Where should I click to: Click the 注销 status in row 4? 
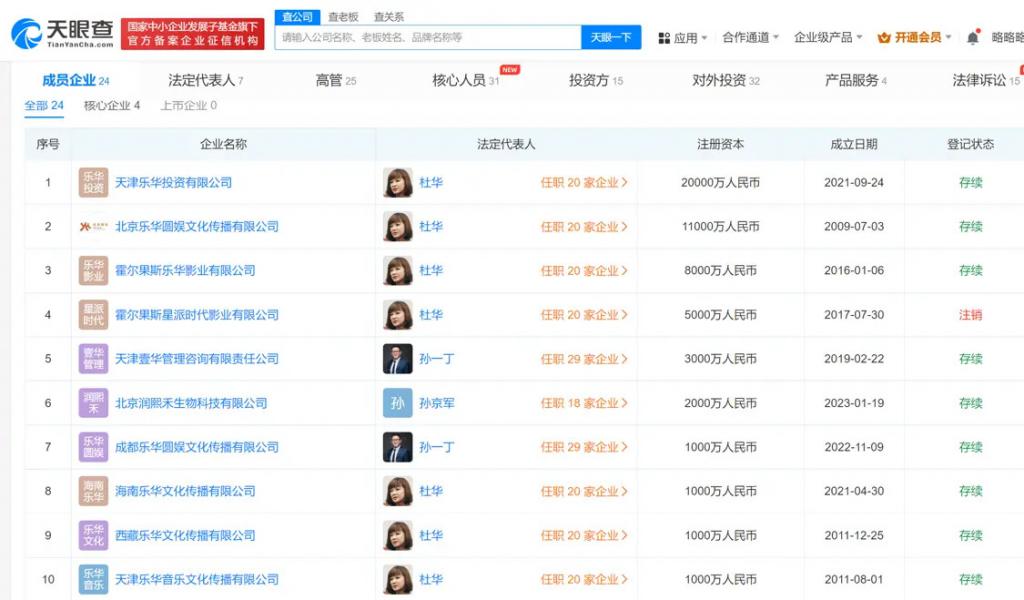(x=970, y=315)
